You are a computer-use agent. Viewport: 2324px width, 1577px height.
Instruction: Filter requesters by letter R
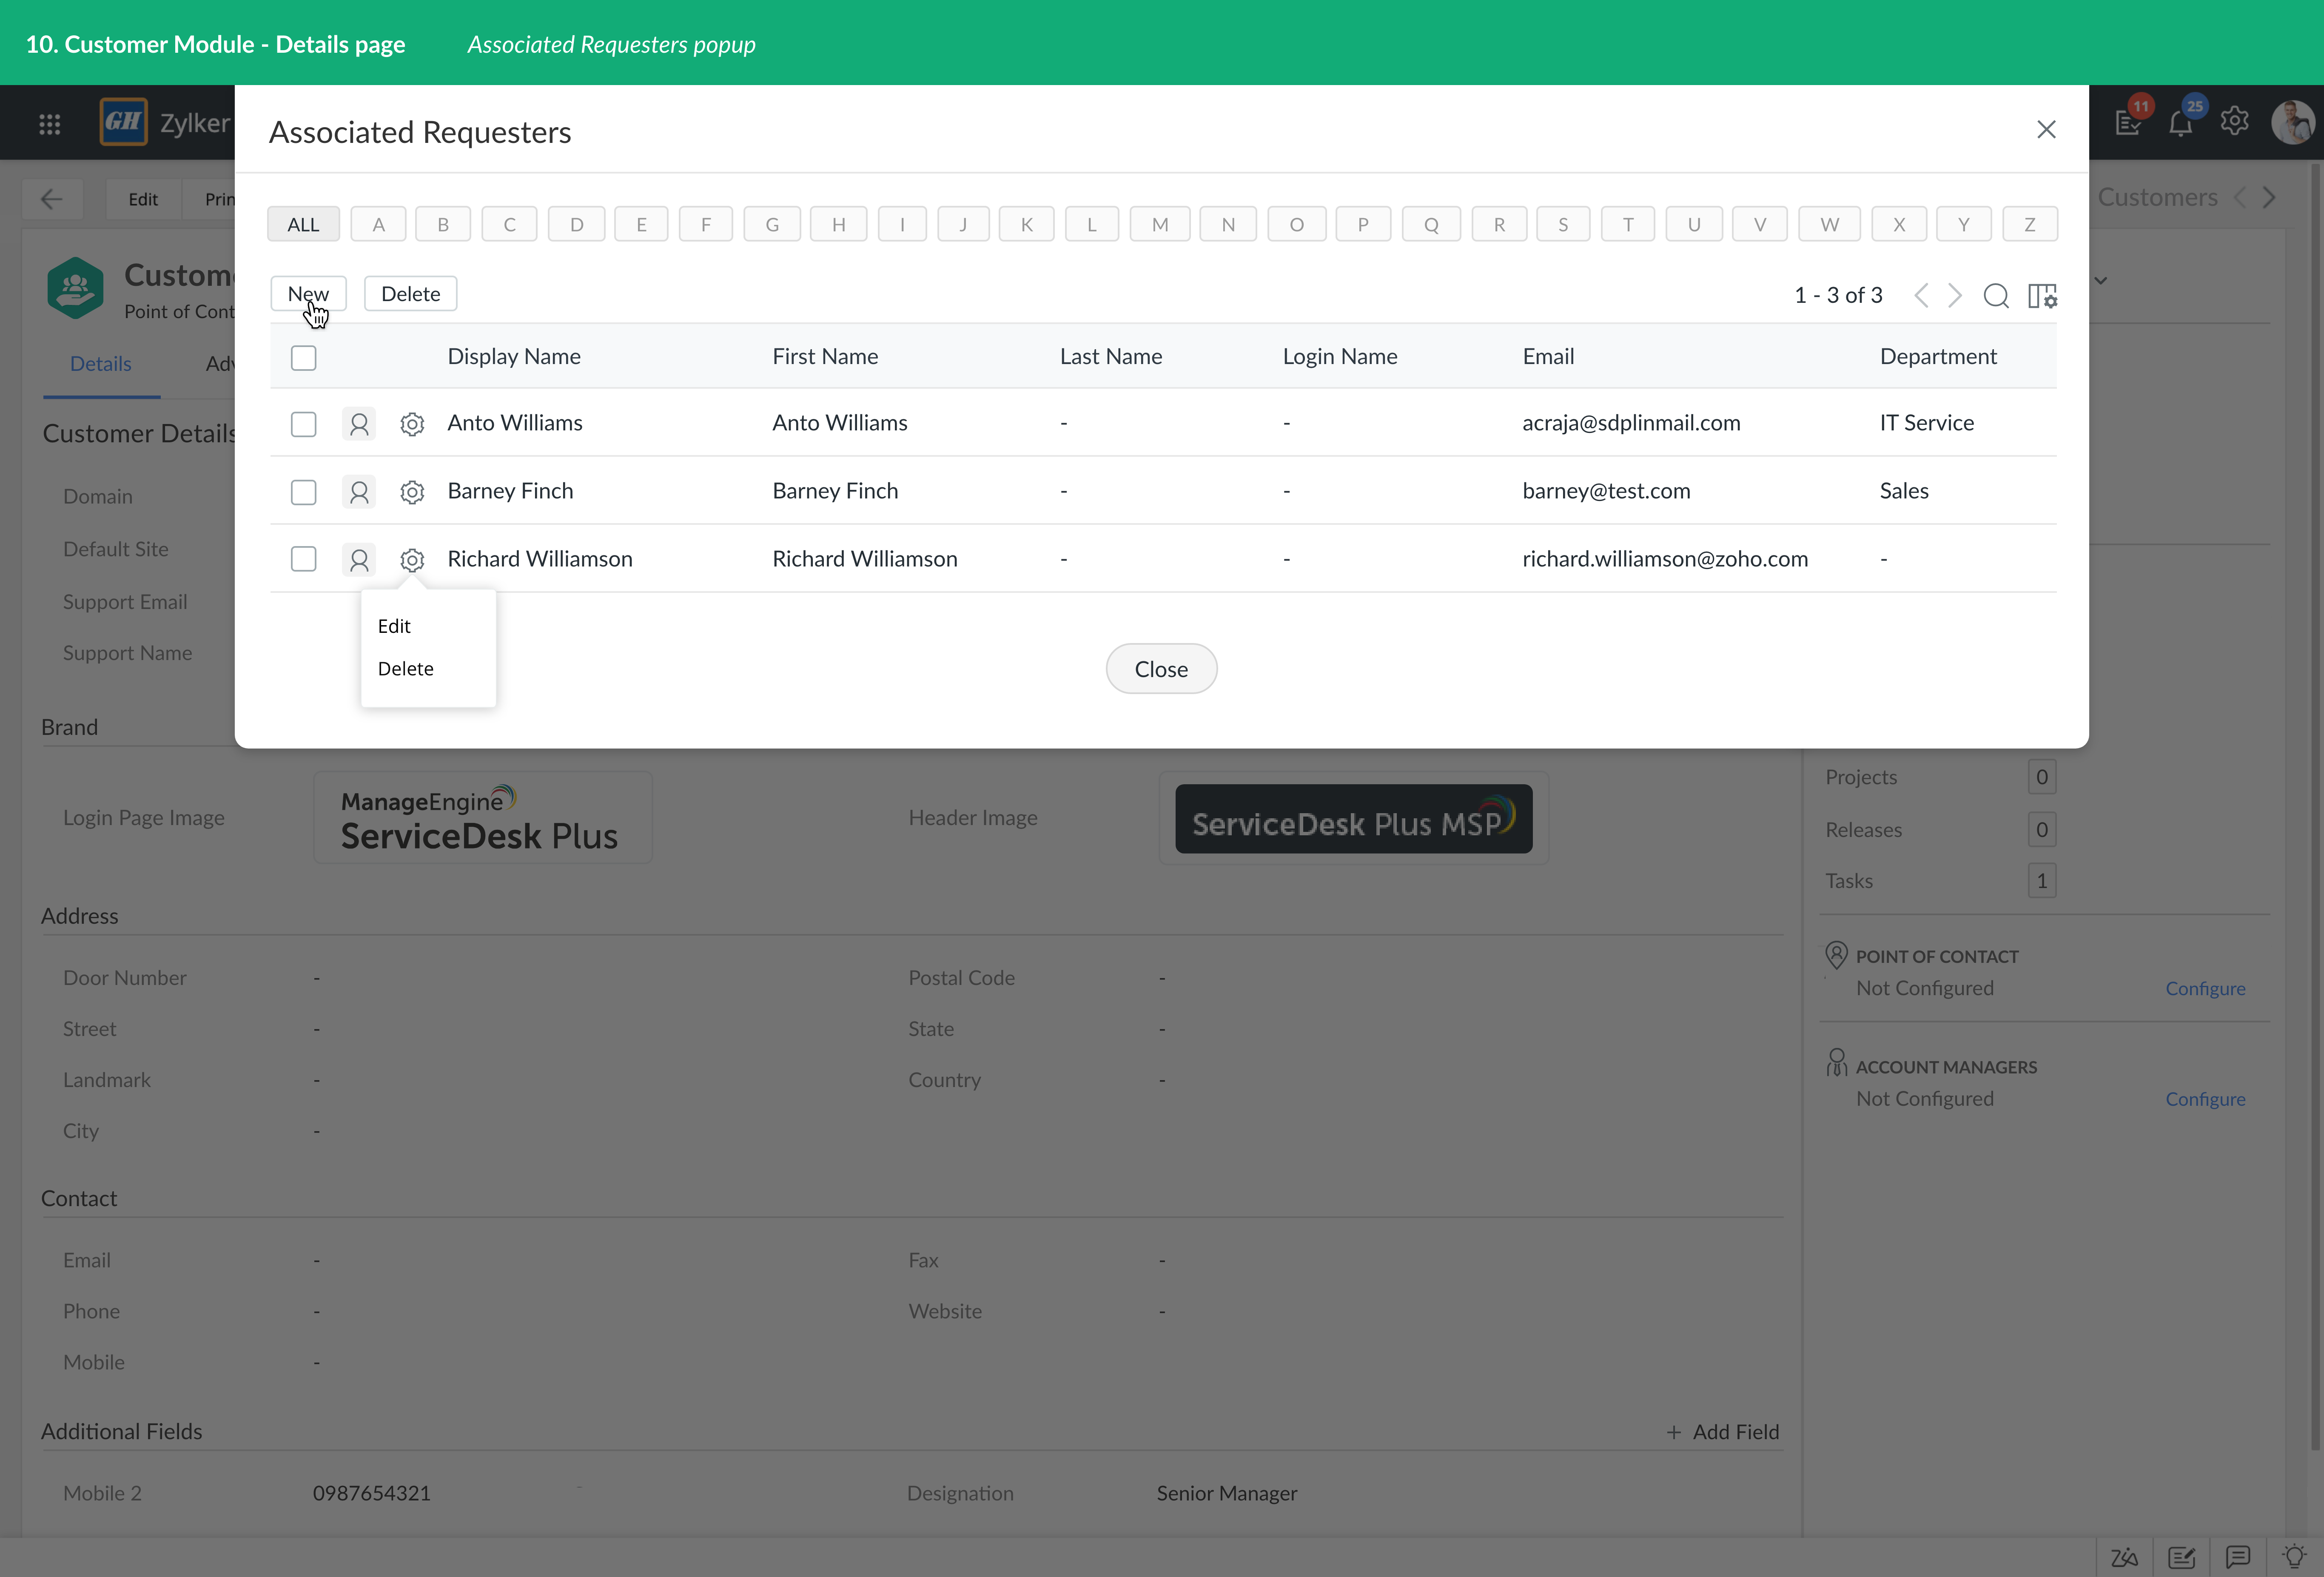(1499, 224)
